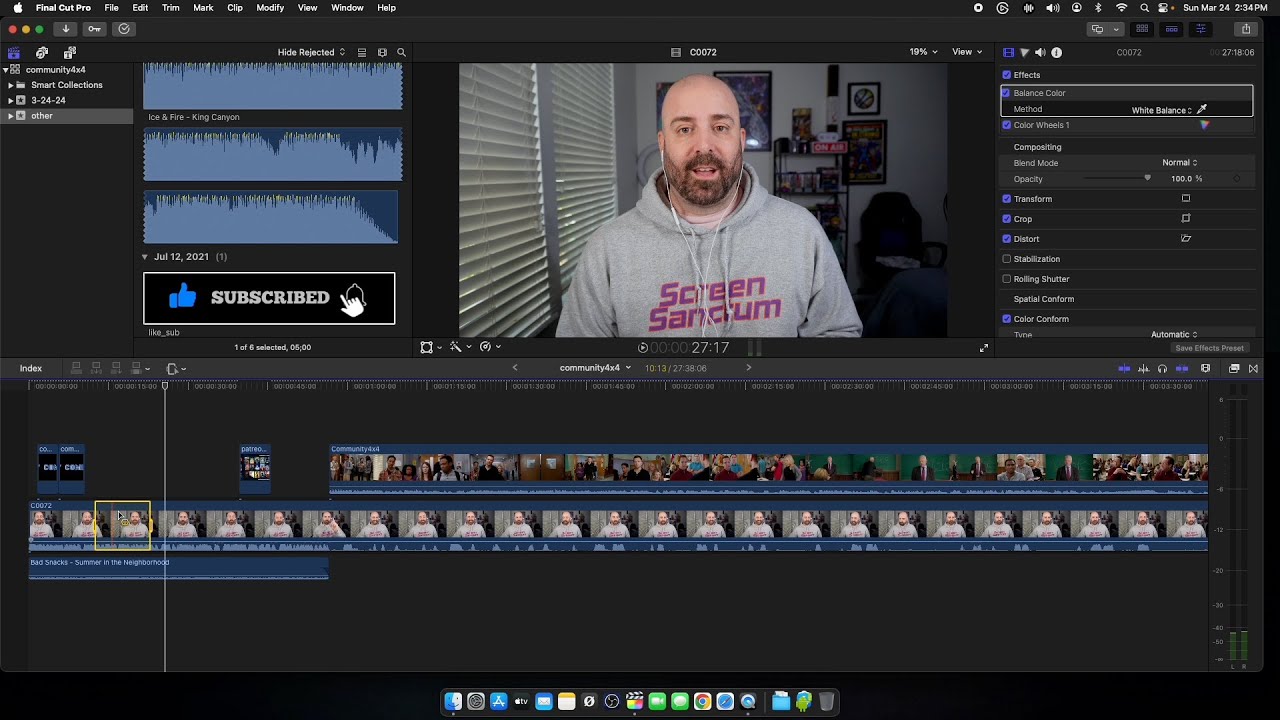Open the Video inspector tab icon

pos(1008,52)
